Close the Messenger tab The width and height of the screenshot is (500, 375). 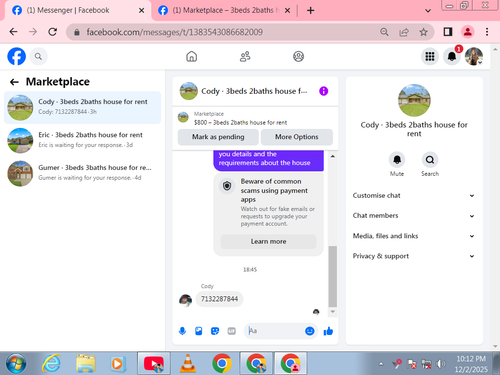[141, 11]
